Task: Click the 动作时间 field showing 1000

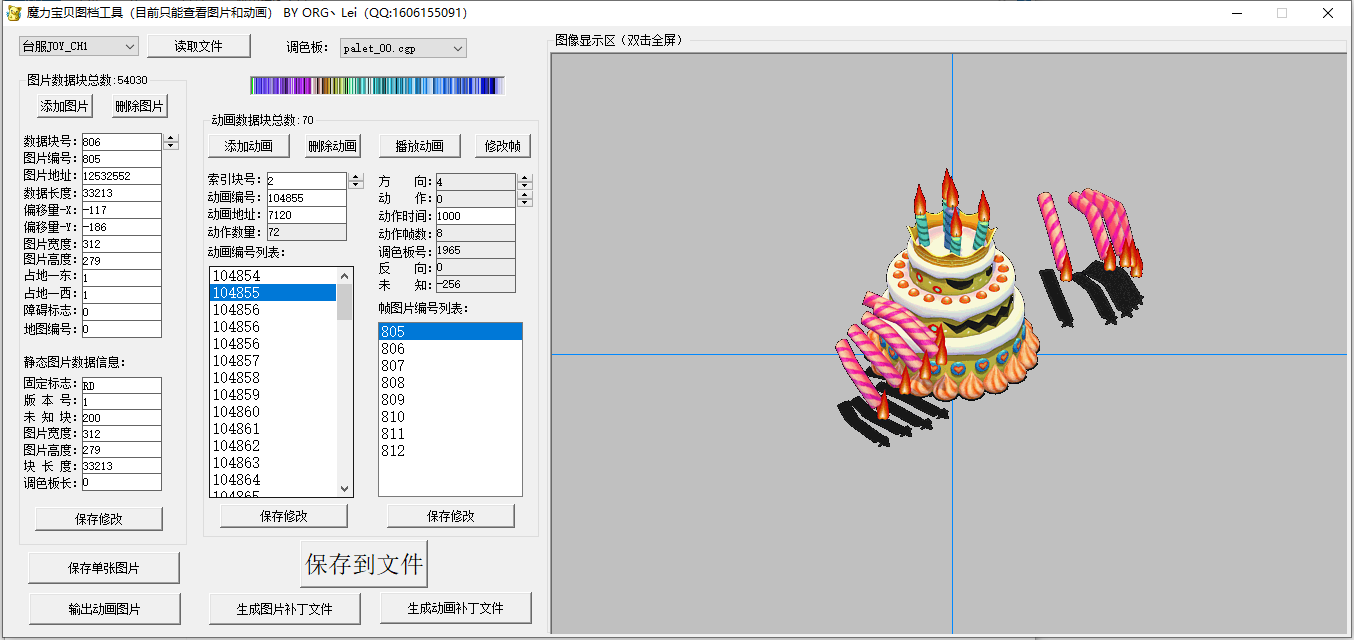Action: (x=475, y=216)
